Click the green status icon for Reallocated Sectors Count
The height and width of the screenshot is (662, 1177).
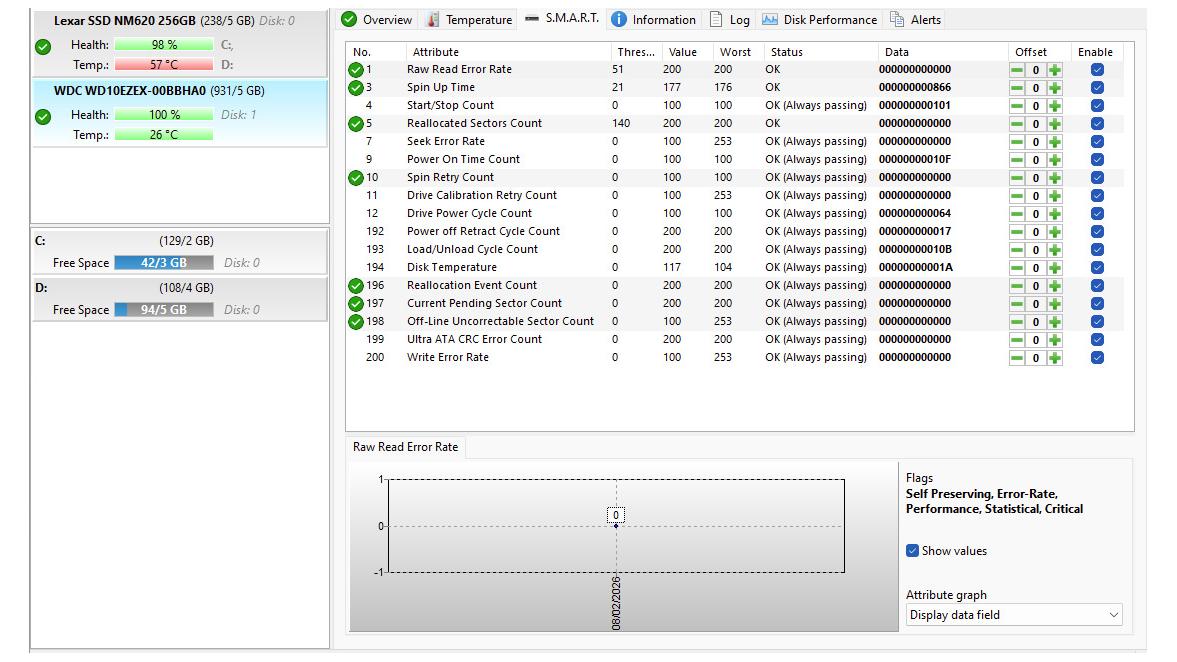pyautogui.click(x=356, y=124)
